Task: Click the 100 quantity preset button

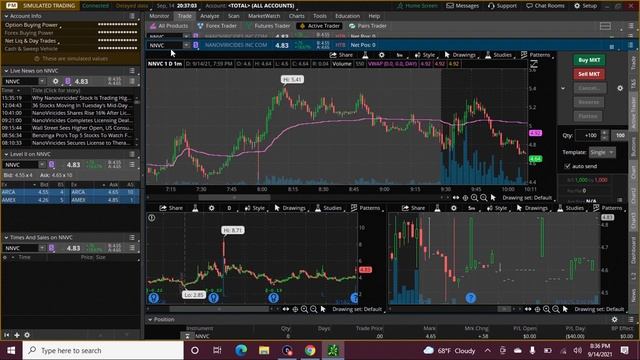Action: [620, 135]
